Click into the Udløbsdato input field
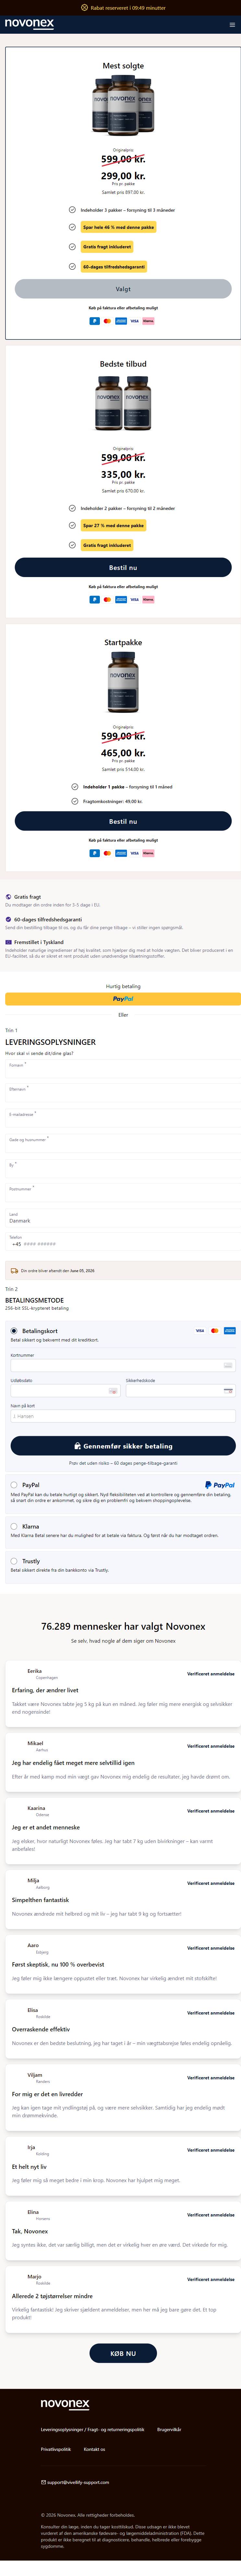 coord(66,1391)
